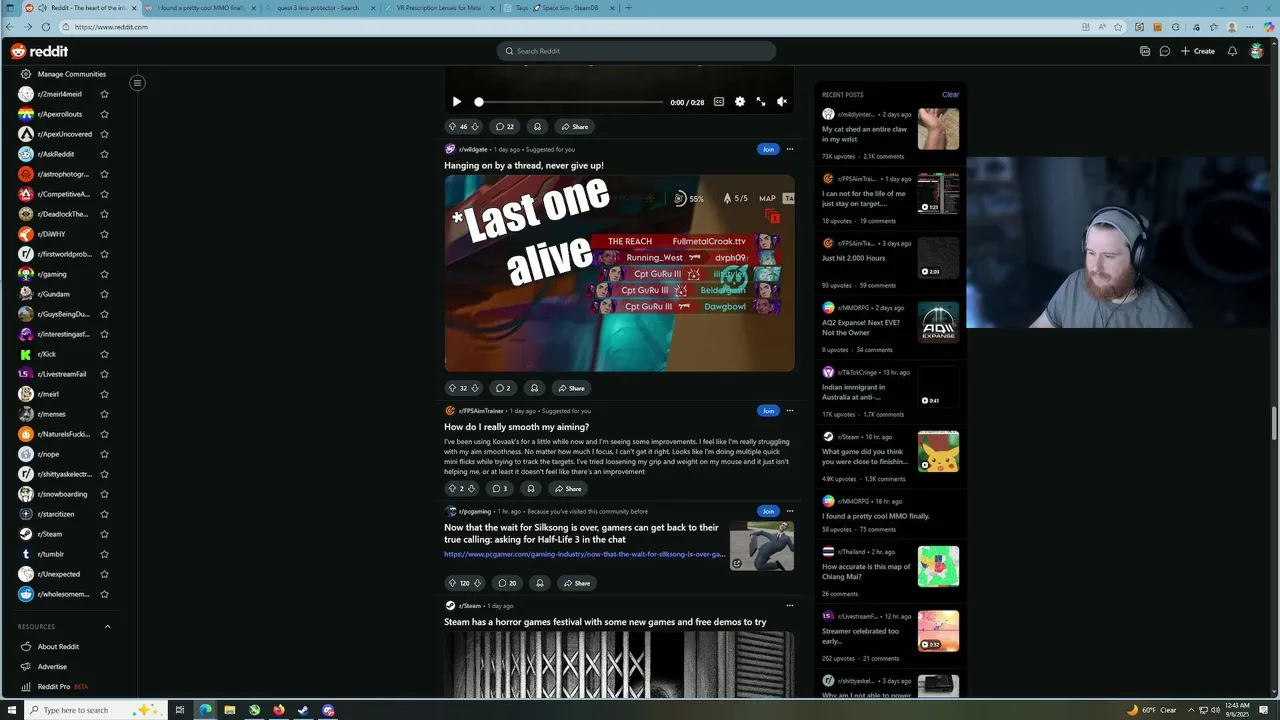
Task: Upvote the smooth aiming post
Action: coord(452,489)
